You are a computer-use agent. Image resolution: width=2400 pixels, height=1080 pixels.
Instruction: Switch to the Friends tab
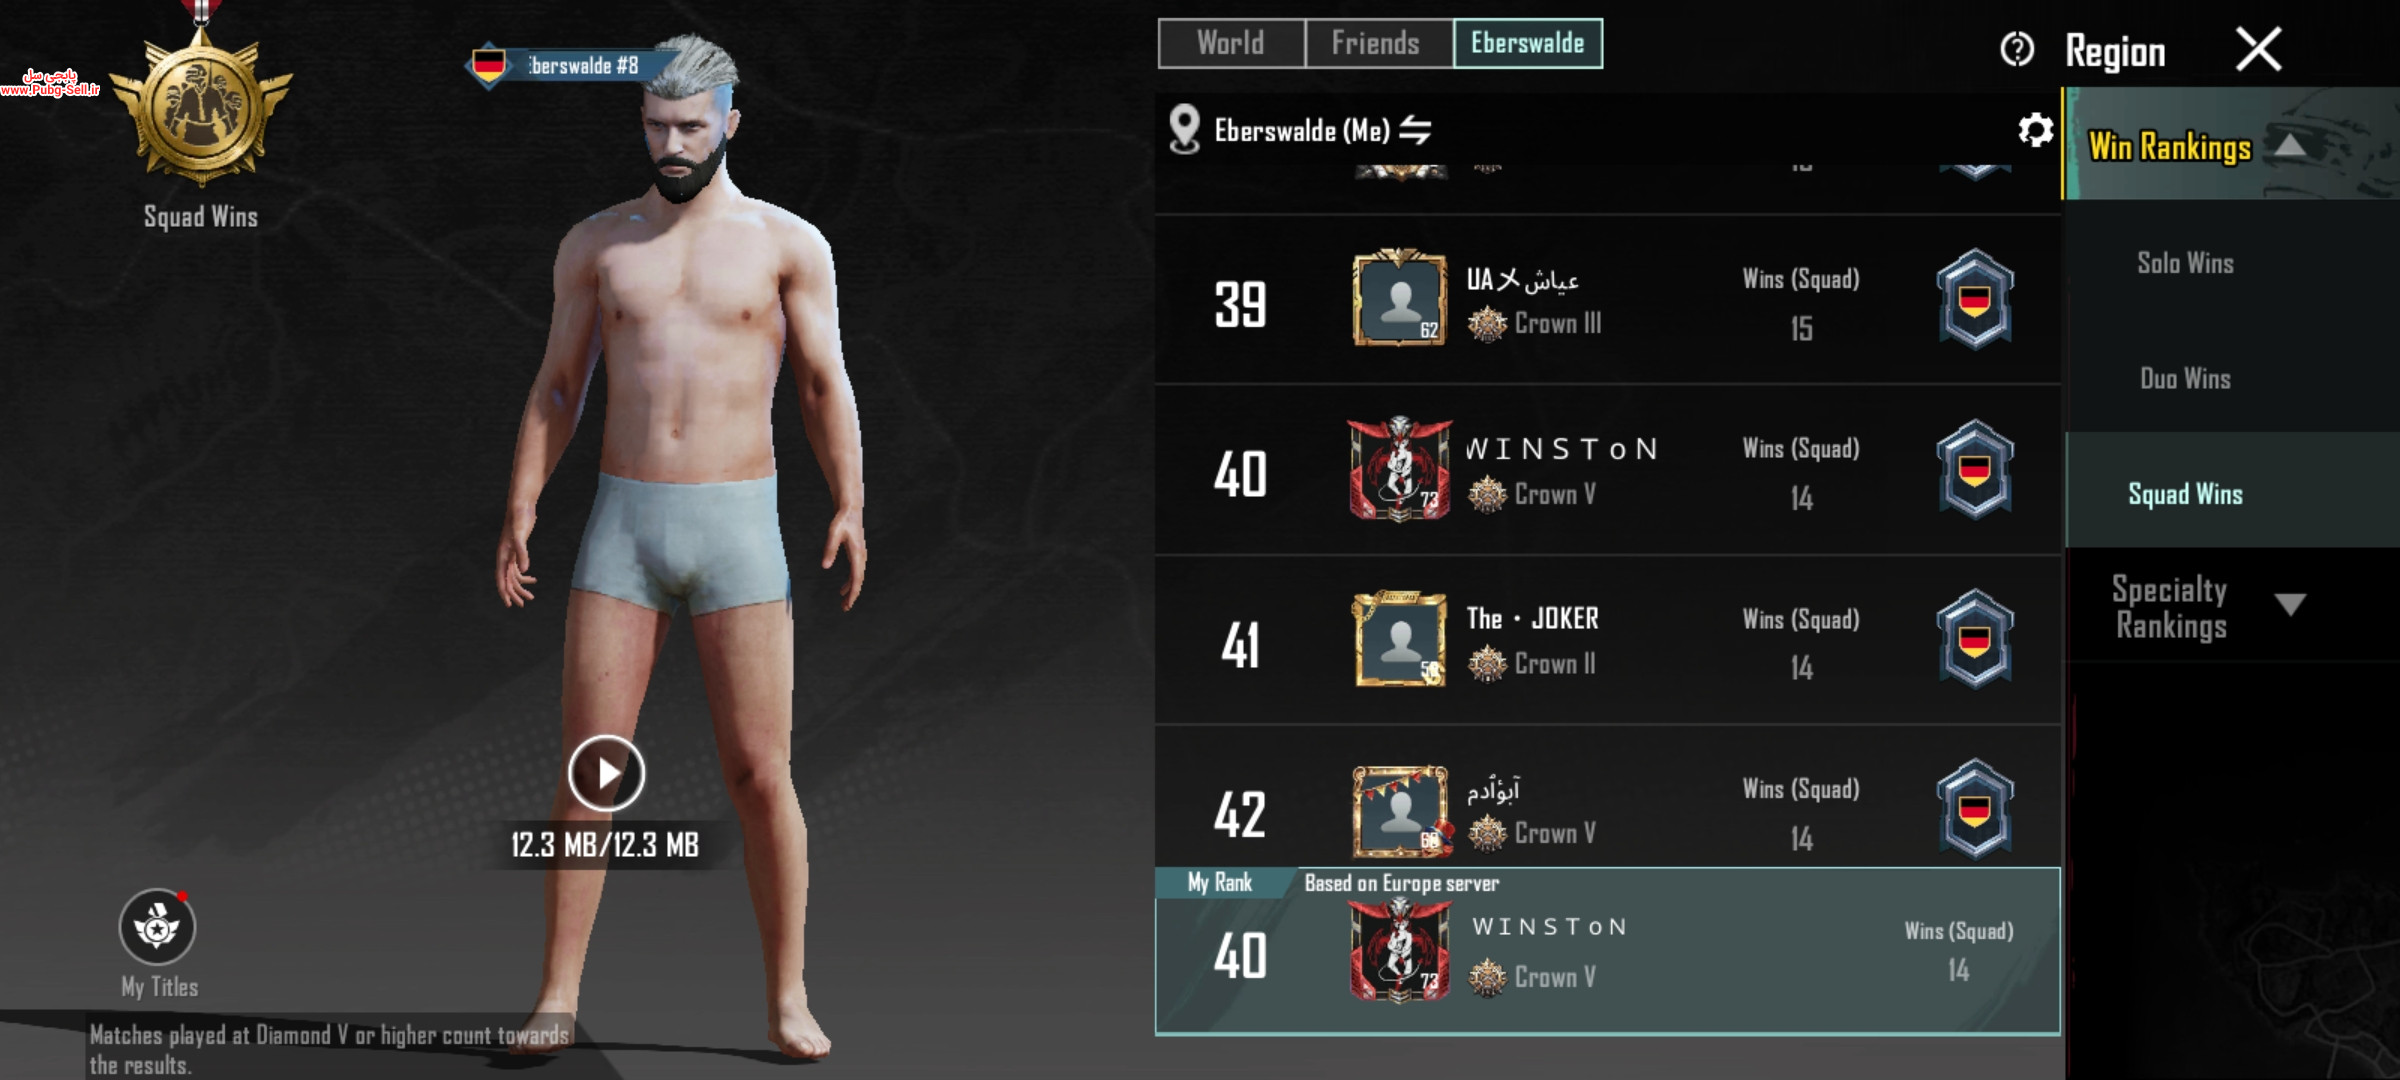click(1378, 43)
